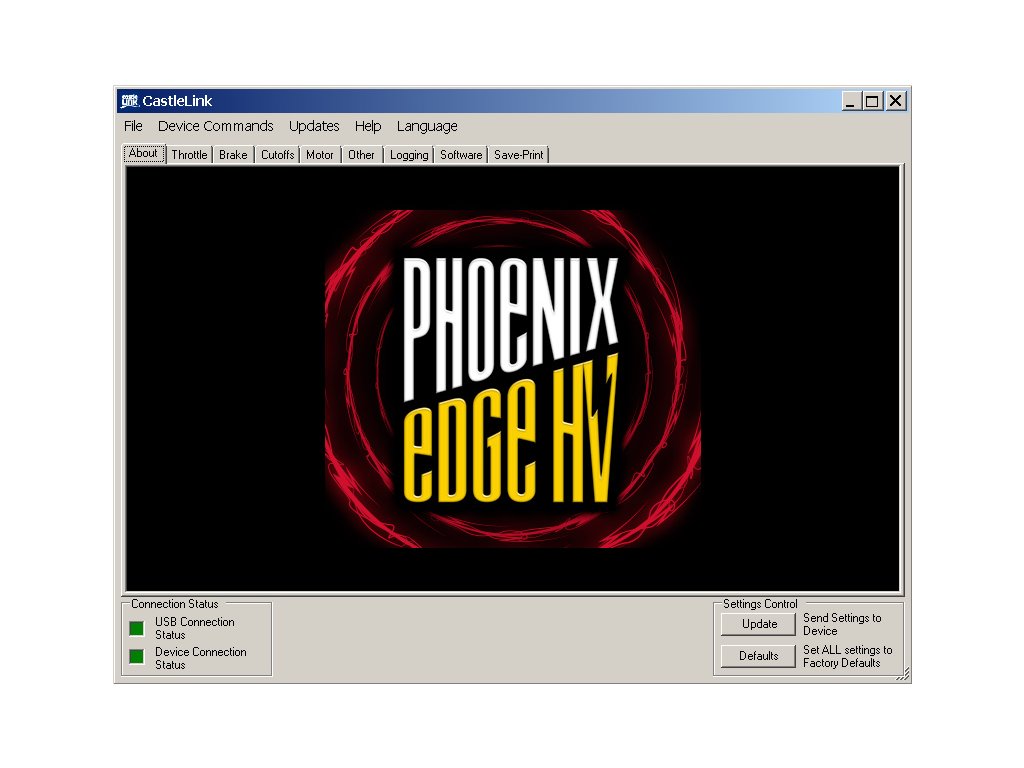Click the CastleLink title bar app icon
The image size is (1024, 768).
pyautogui.click(x=129, y=101)
